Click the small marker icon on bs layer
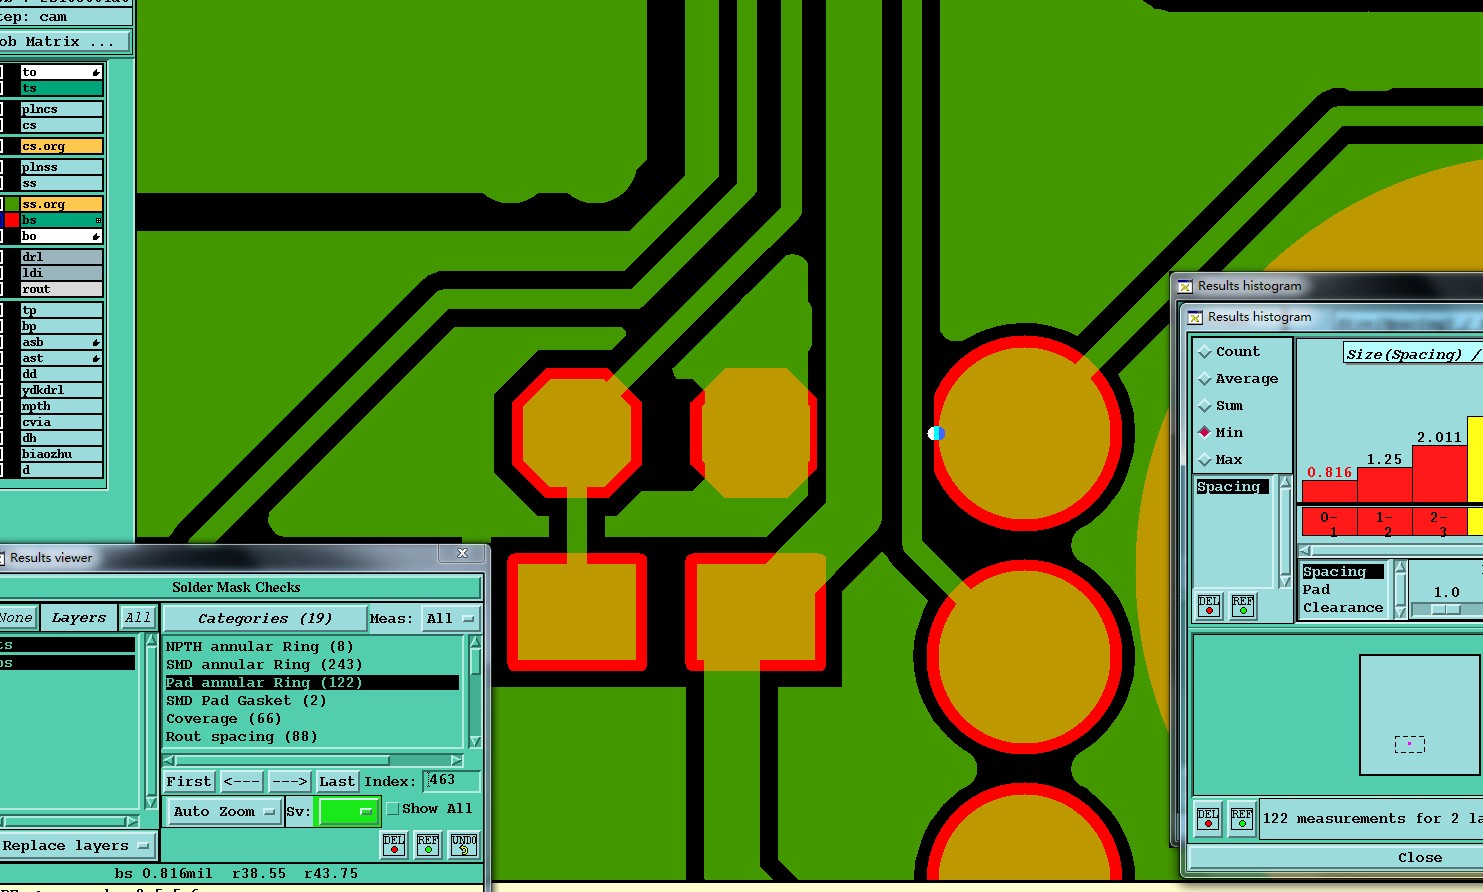The width and height of the screenshot is (1483, 892). pos(98,220)
